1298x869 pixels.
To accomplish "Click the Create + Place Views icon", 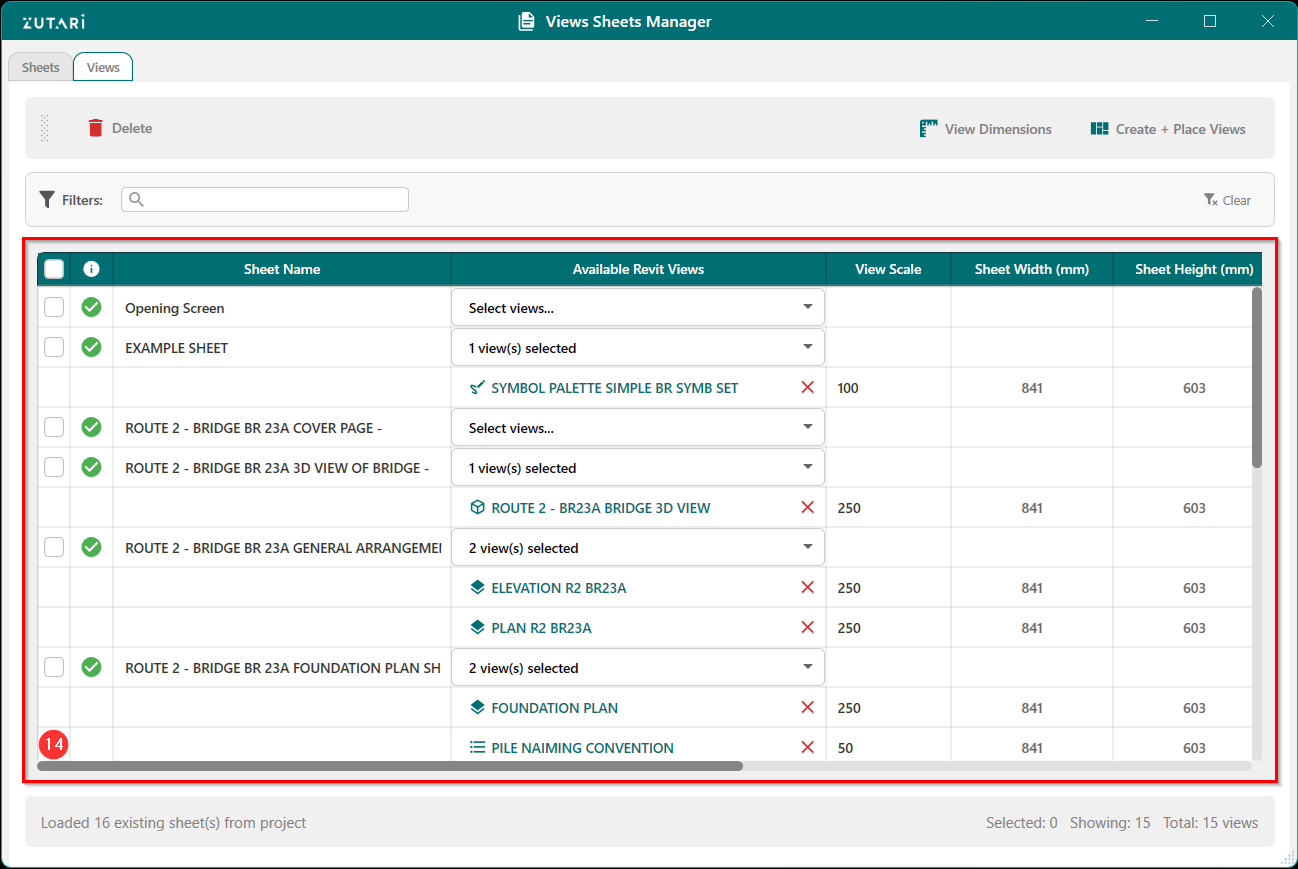I will point(1100,129).
